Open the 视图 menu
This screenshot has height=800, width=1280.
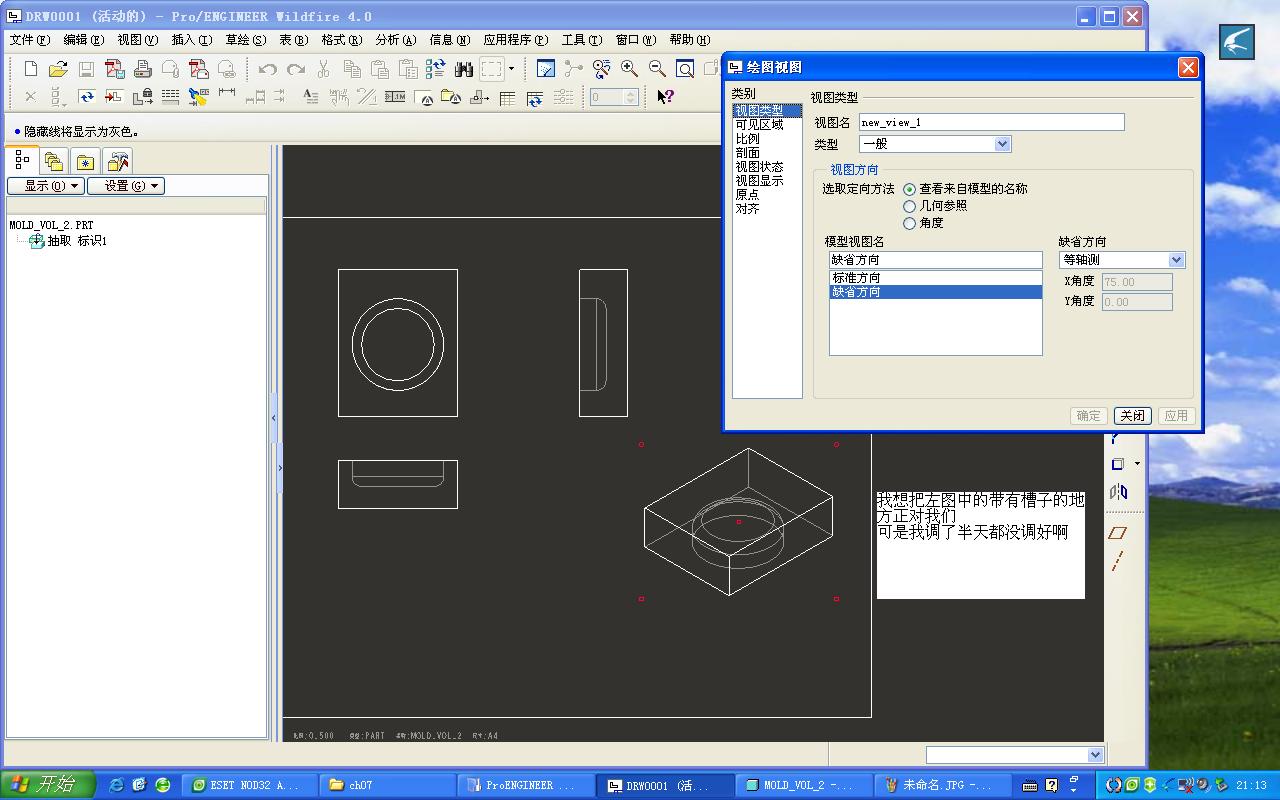click(x=137, y=40)
